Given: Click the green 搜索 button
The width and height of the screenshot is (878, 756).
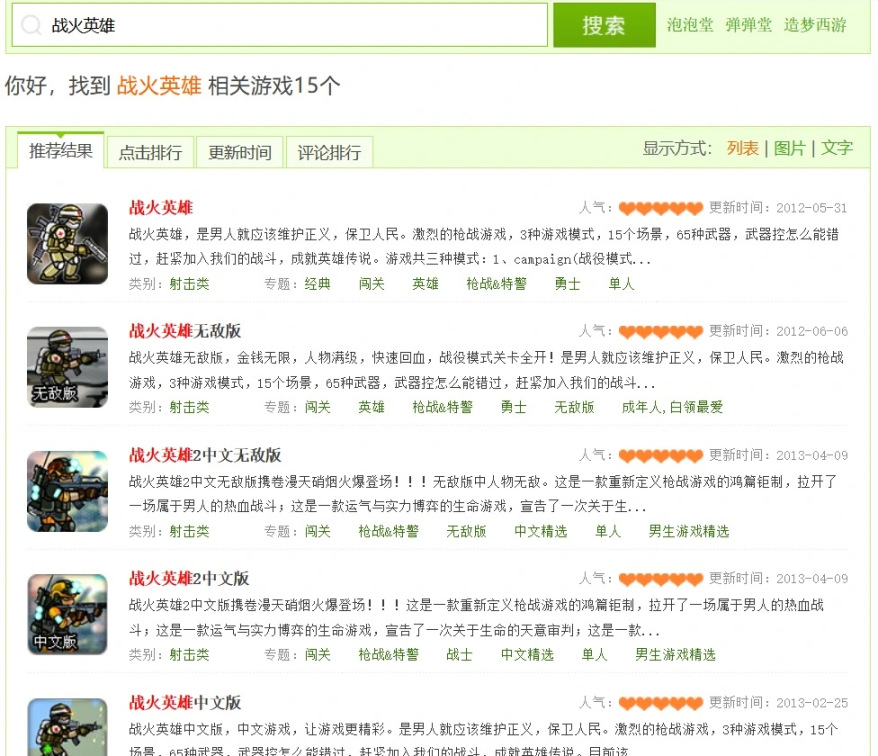Looking at the screenshot, I should tap(604, 25).
